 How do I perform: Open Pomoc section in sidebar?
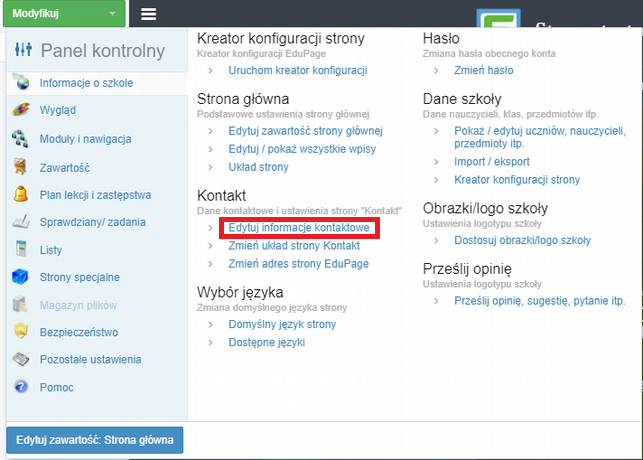[57, 387]
